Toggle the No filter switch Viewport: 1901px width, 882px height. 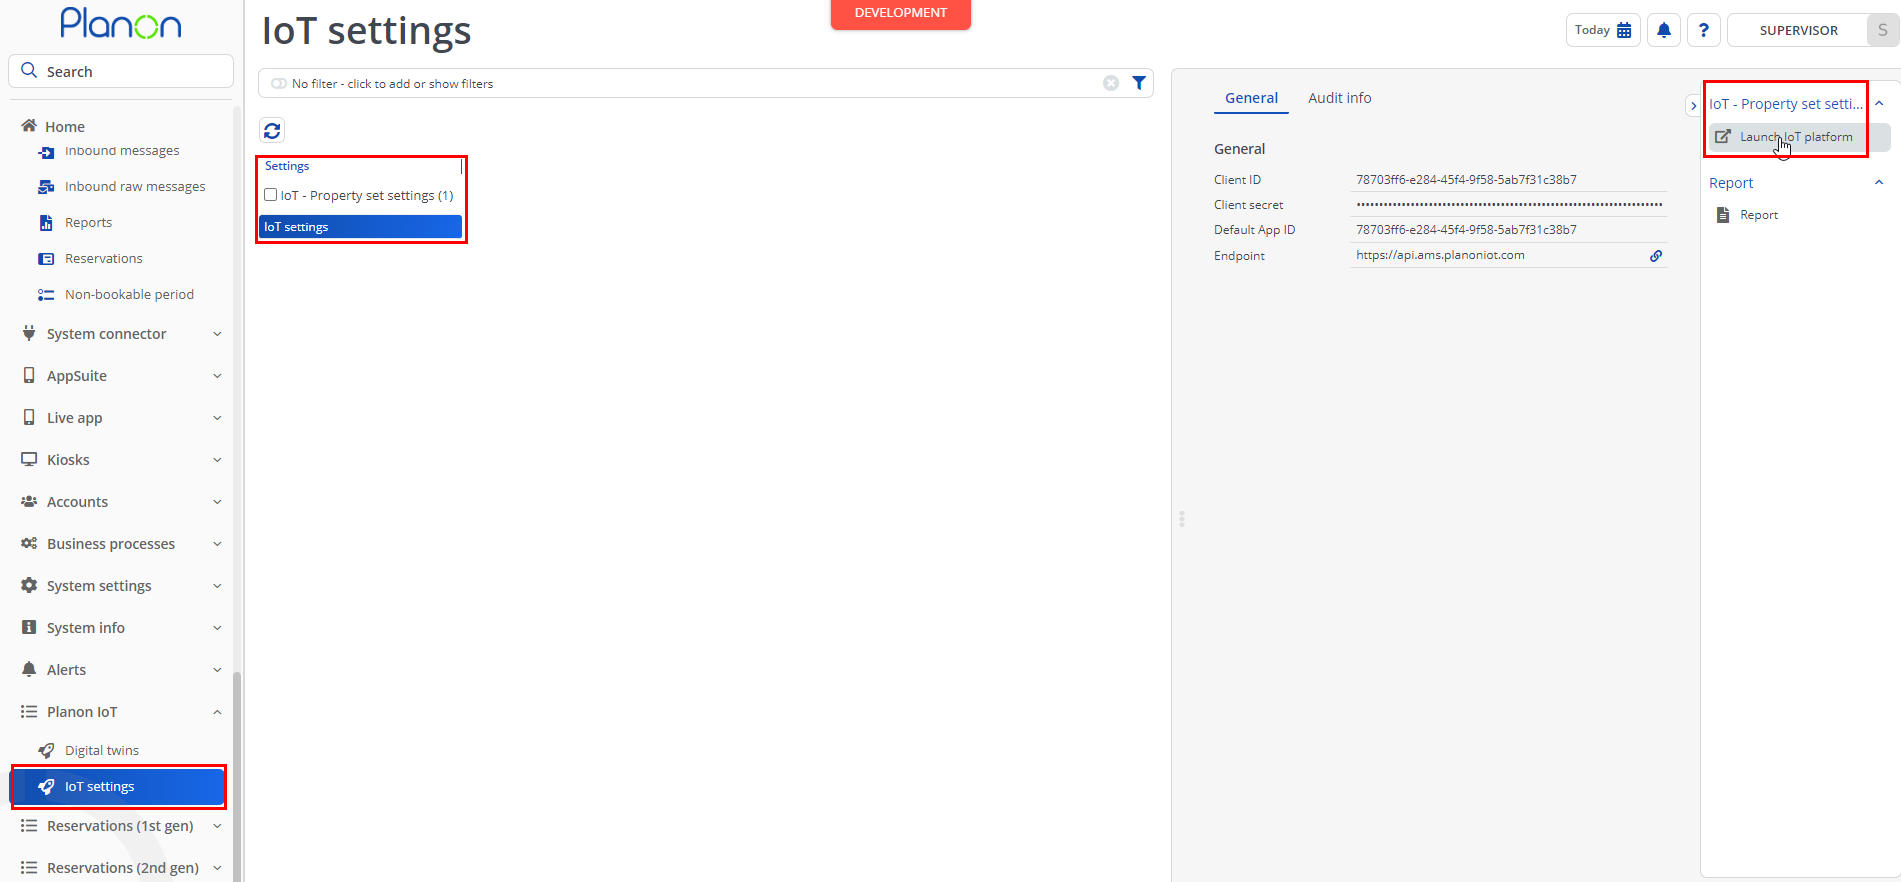click(x=279, y=84)
